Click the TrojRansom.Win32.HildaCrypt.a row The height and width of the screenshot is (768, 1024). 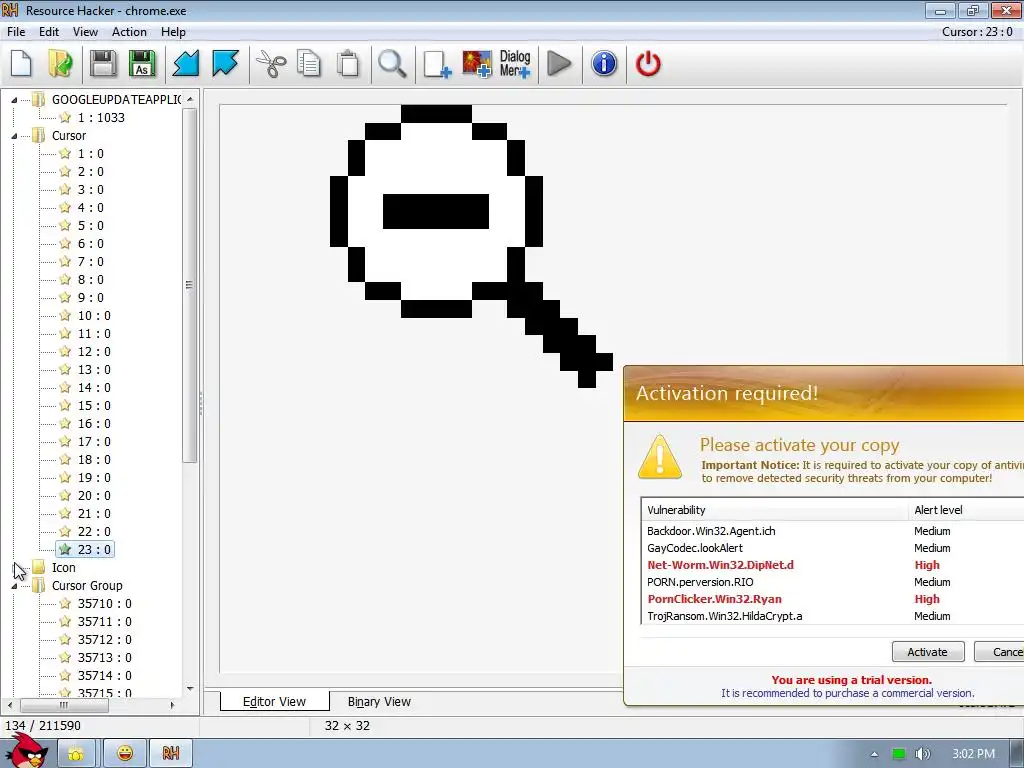point(833,616)
